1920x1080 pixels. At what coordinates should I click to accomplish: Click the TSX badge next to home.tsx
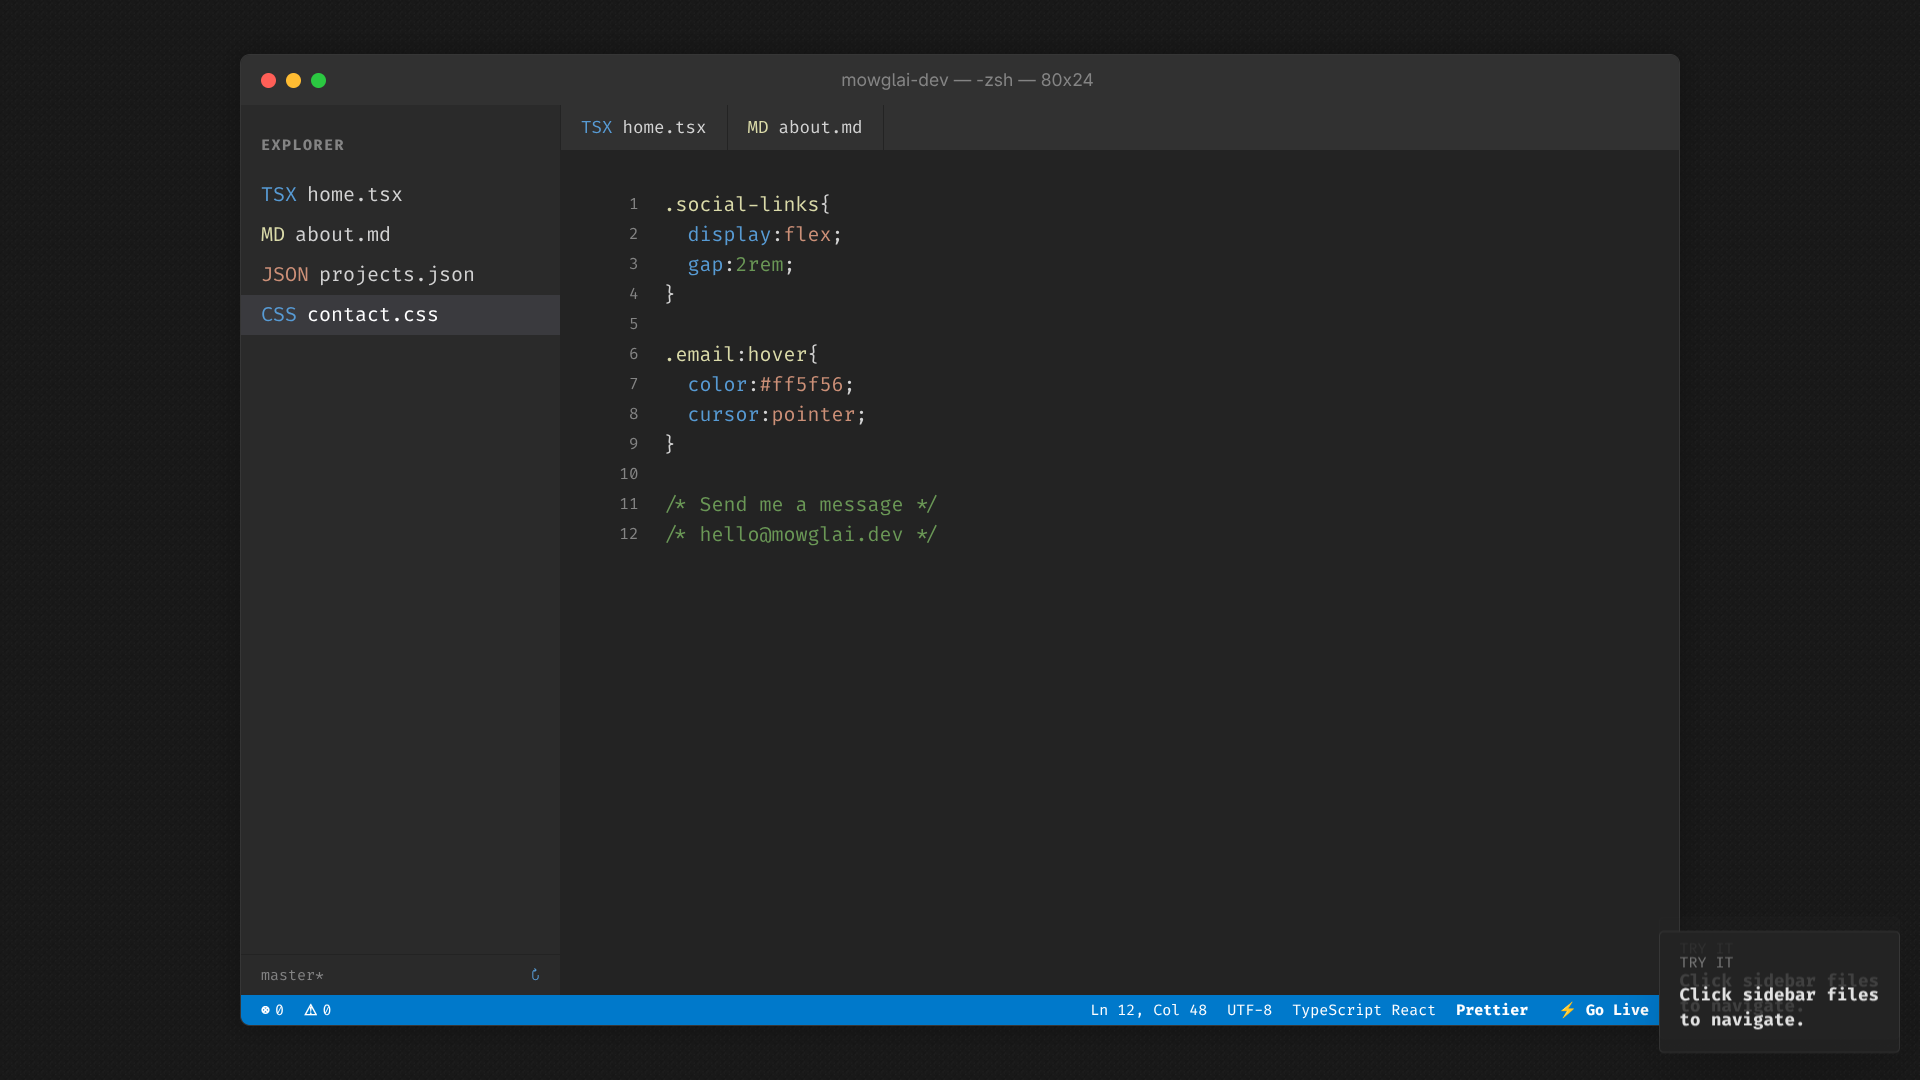point(279,194)
